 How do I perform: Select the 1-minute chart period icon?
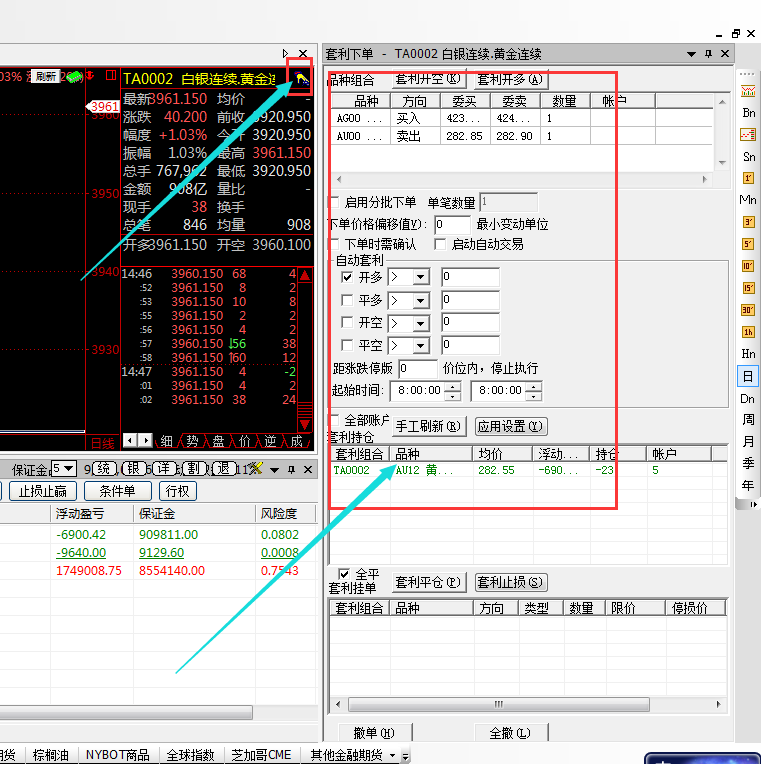[x=748, y=178]
